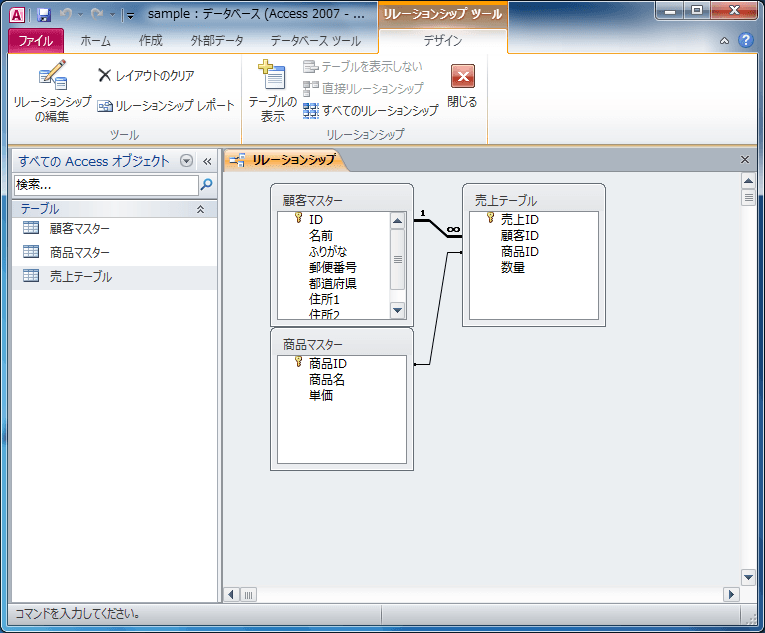Click Clear Layout (レイアウトのクリア)
Image resolution: width=765 pixels, height=633 pixels.
[x=146, y=75]
